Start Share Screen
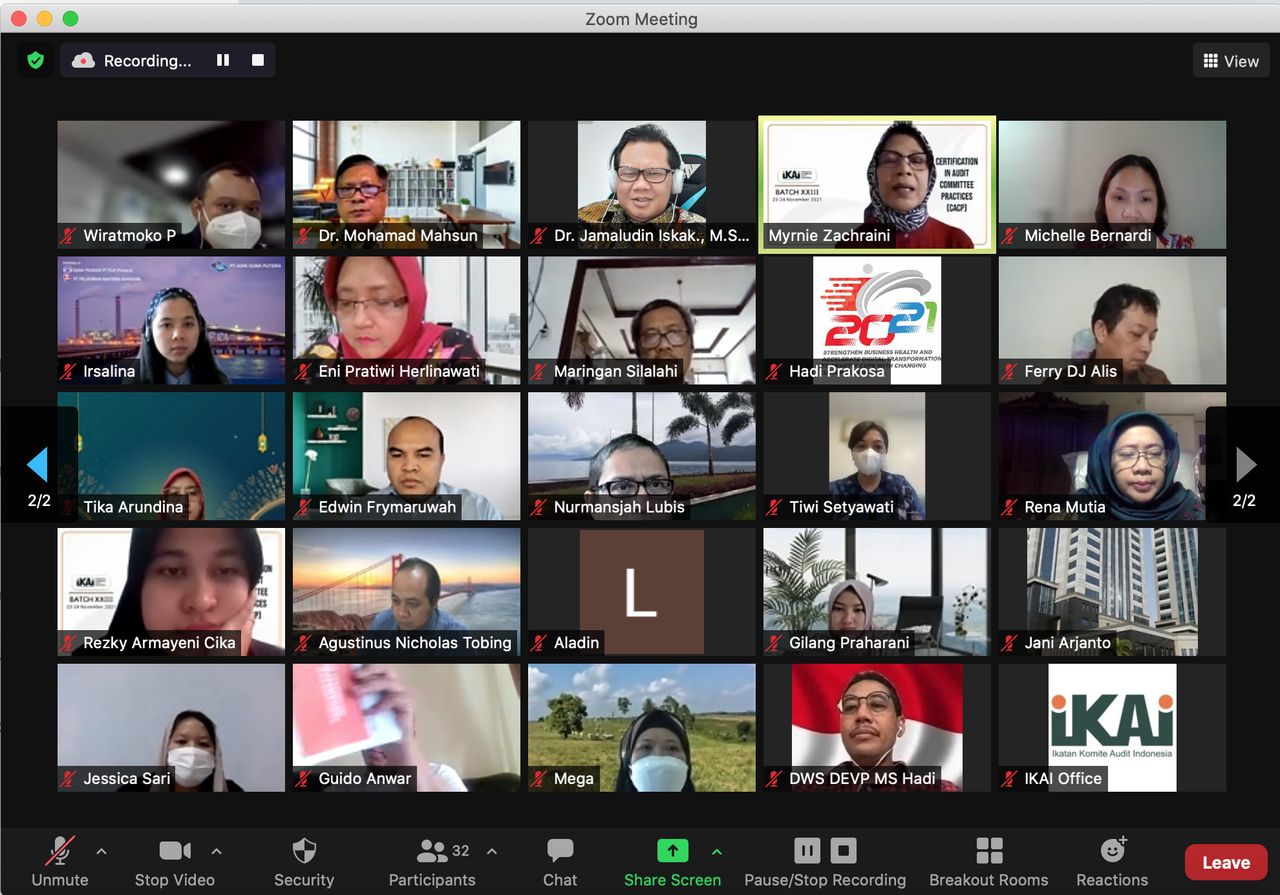This screenshot has height=895, width=1280. coord(672,862)
